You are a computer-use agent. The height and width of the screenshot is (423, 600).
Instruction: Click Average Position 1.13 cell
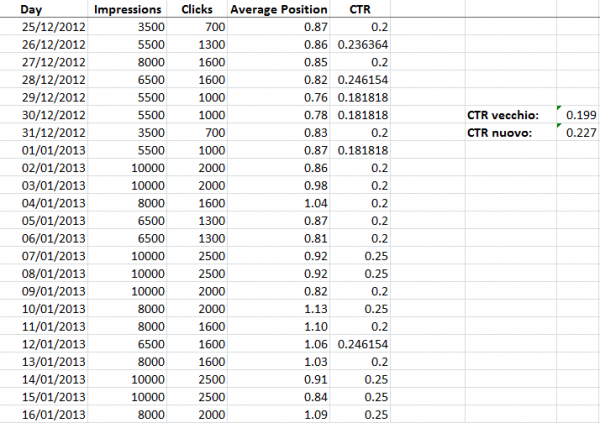point(279,309)
